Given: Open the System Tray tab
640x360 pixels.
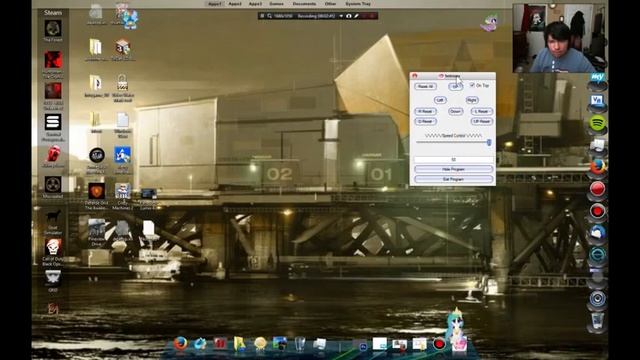Looking at the screenshot, I should click(358, 4).
